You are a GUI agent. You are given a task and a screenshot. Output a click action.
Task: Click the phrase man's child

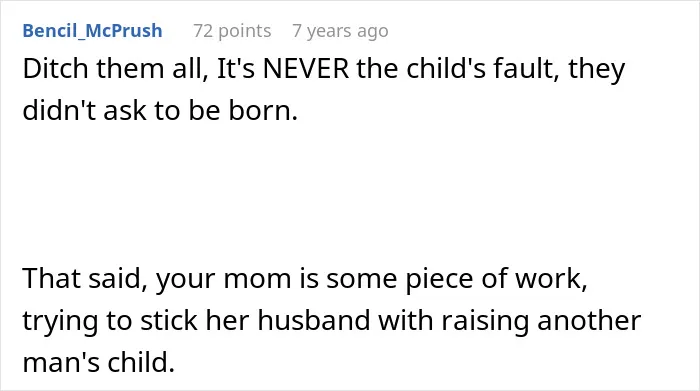point(98,362)
